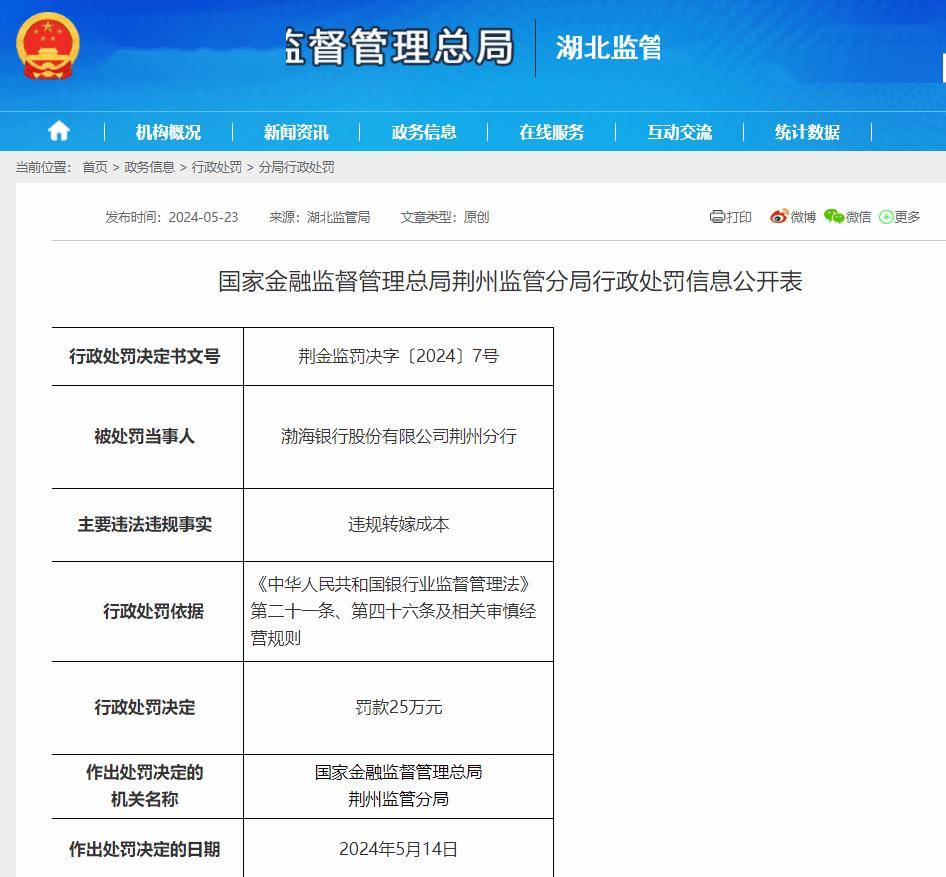Click 湖北监管 header title

pyautogui.click(x=608, y=47)
